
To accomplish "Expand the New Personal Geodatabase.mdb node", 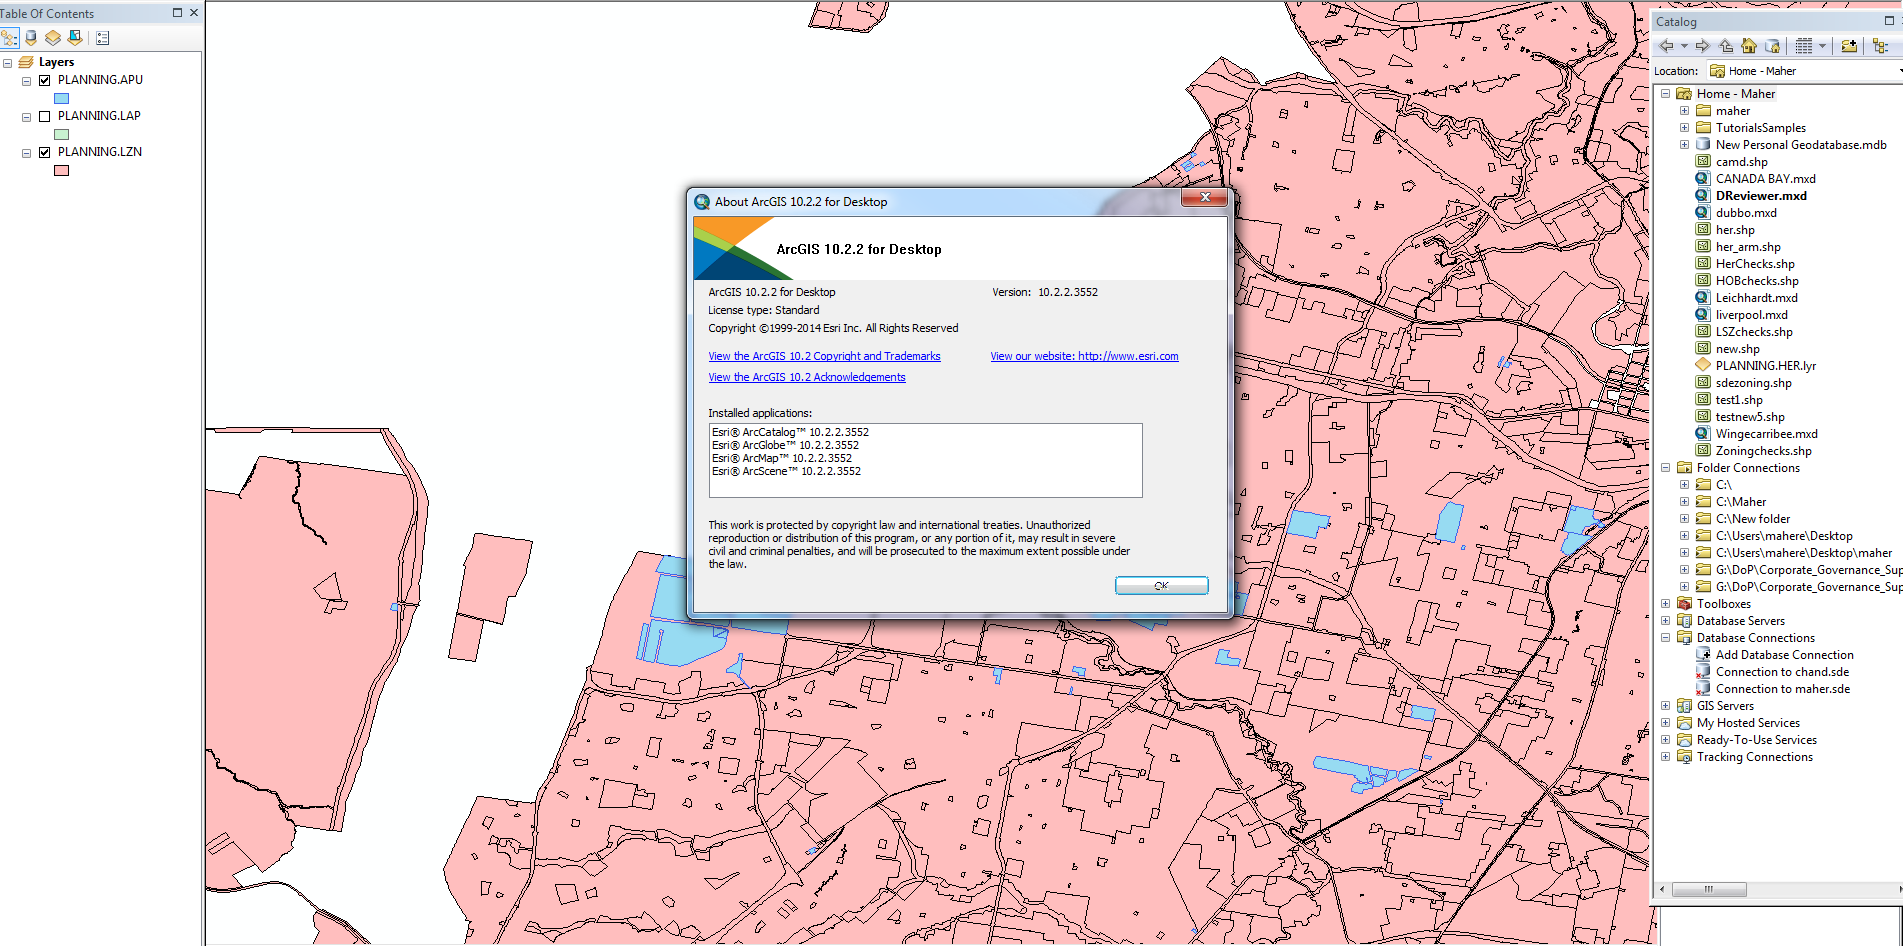I will 1684,144.
